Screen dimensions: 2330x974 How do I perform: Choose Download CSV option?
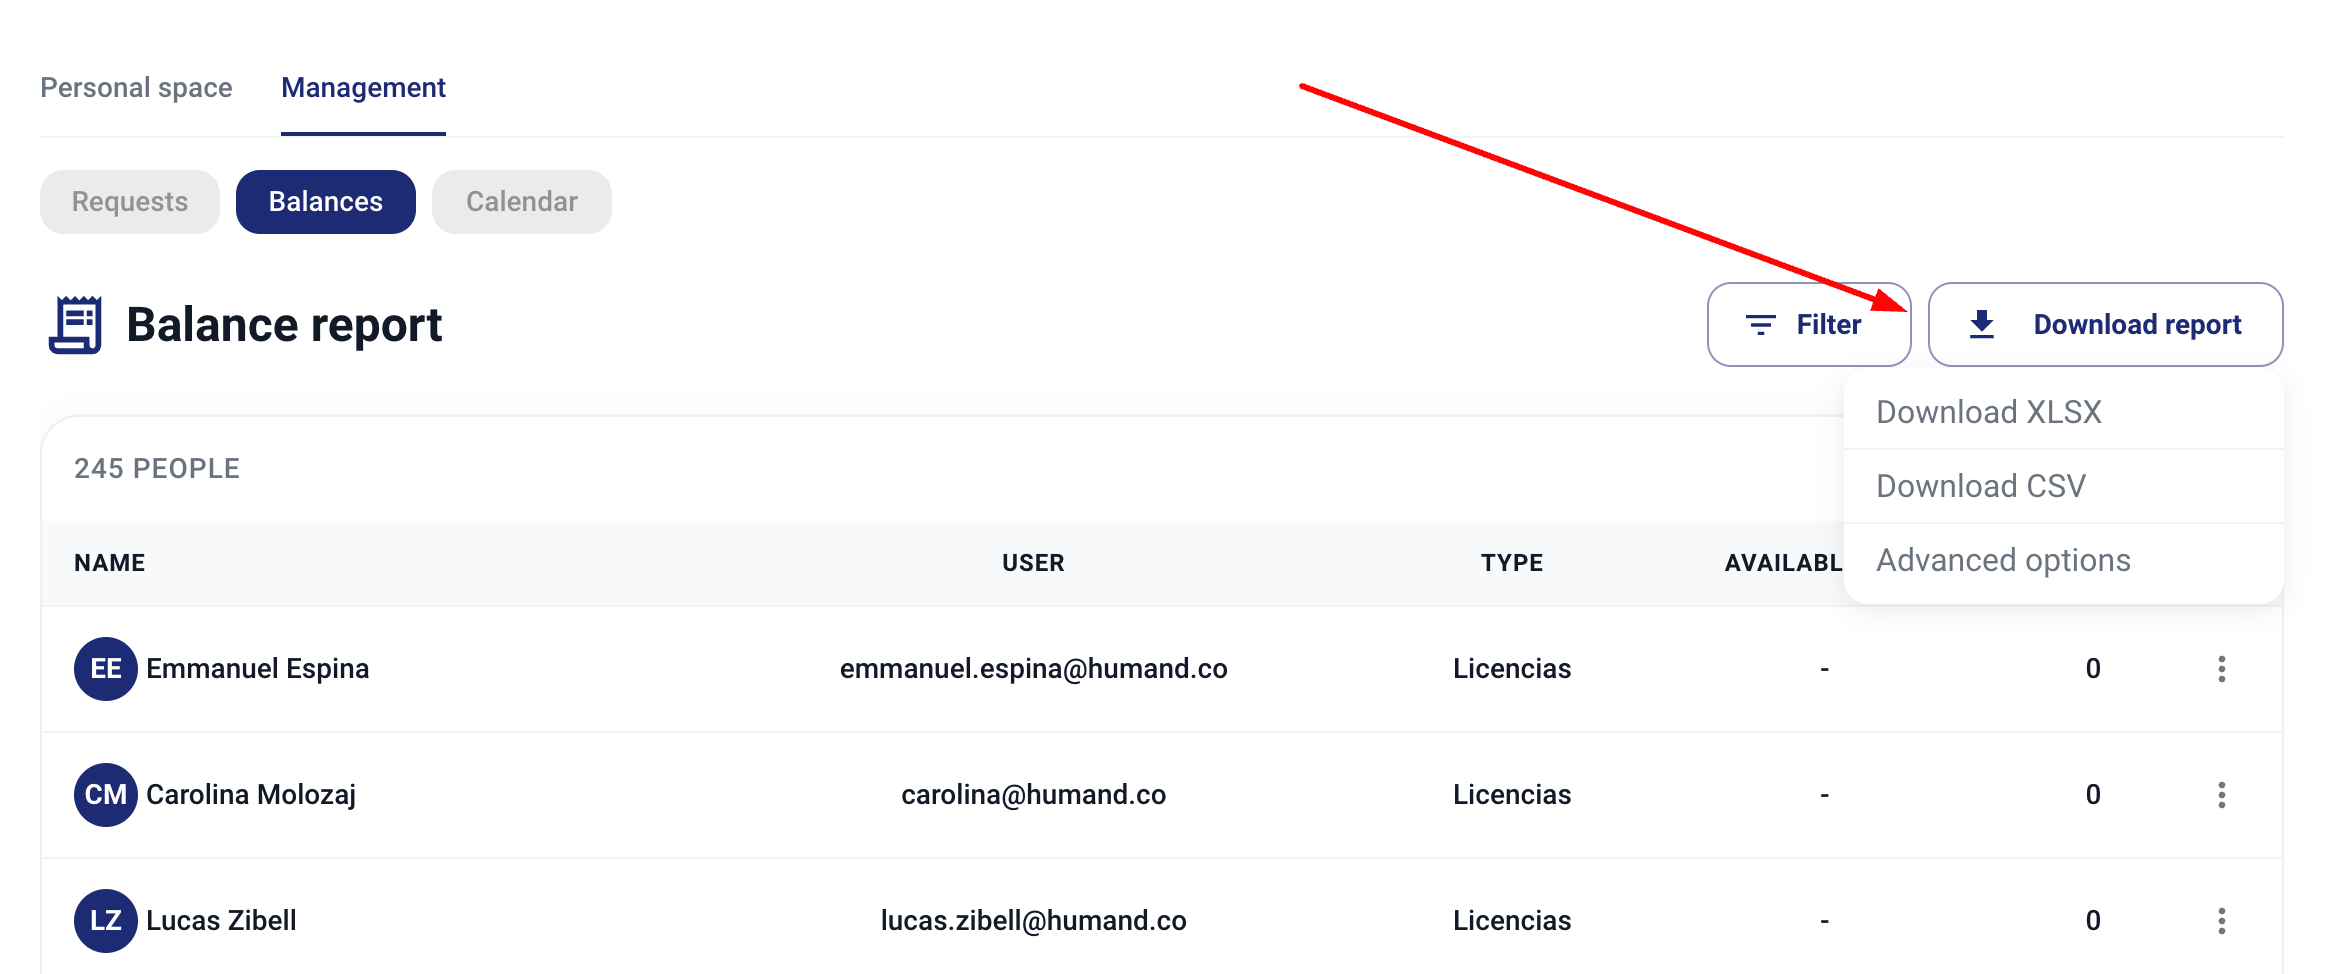[x=1981, y=486]
